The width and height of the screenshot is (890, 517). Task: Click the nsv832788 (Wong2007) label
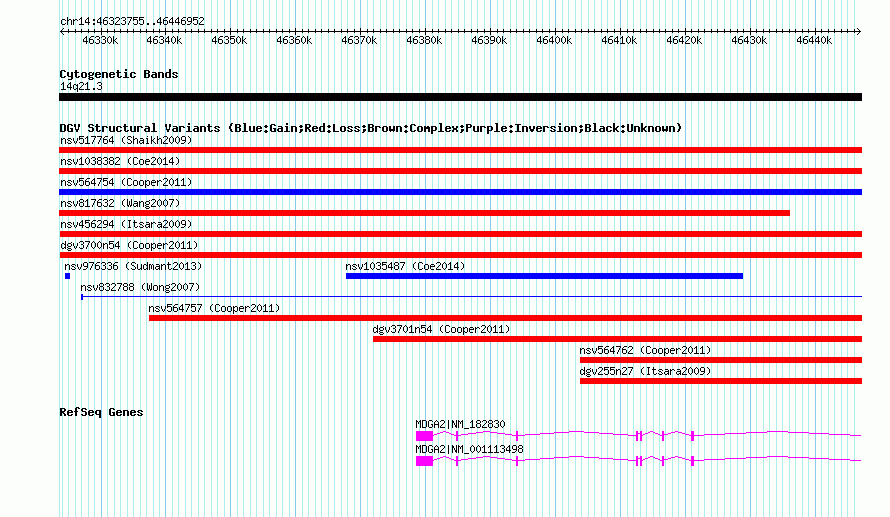(140, 287)
